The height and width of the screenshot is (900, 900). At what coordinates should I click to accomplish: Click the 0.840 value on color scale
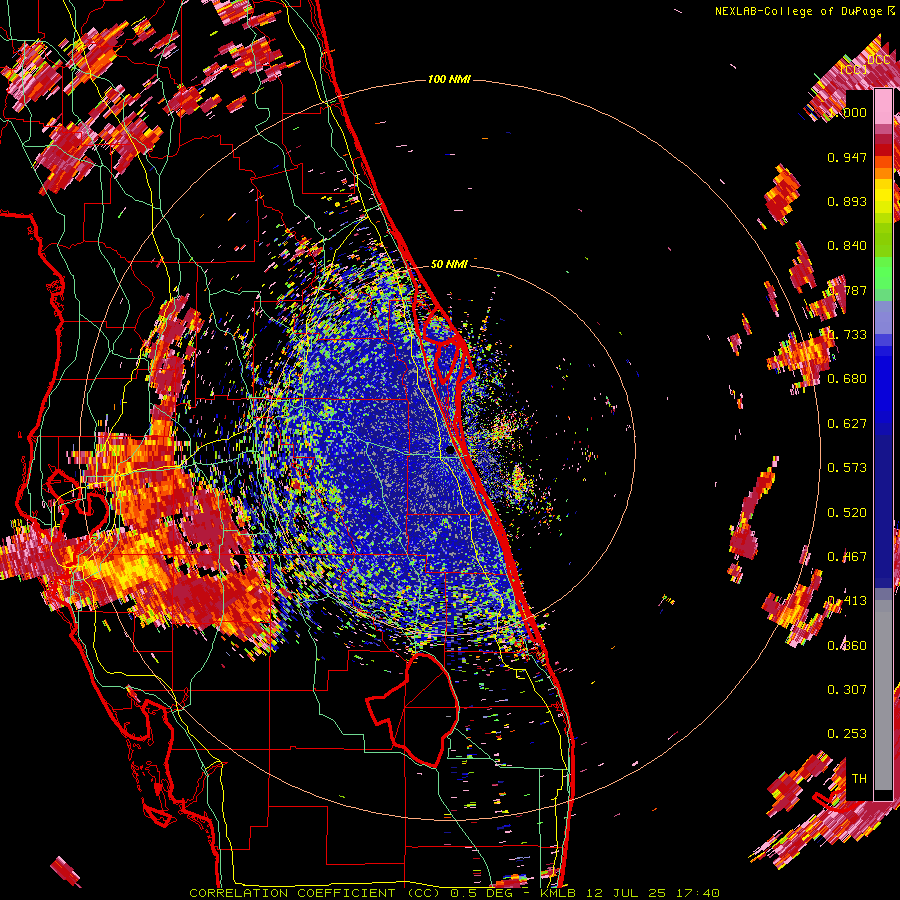(847, 246)
